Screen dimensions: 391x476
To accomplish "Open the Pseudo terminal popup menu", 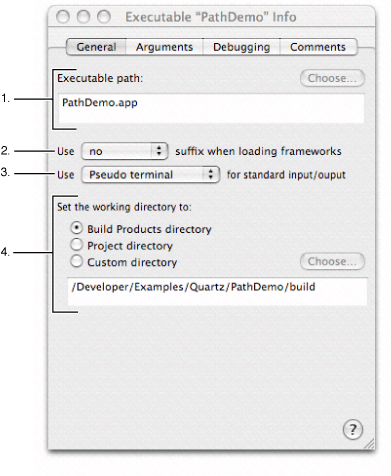I will pos(150,175).
